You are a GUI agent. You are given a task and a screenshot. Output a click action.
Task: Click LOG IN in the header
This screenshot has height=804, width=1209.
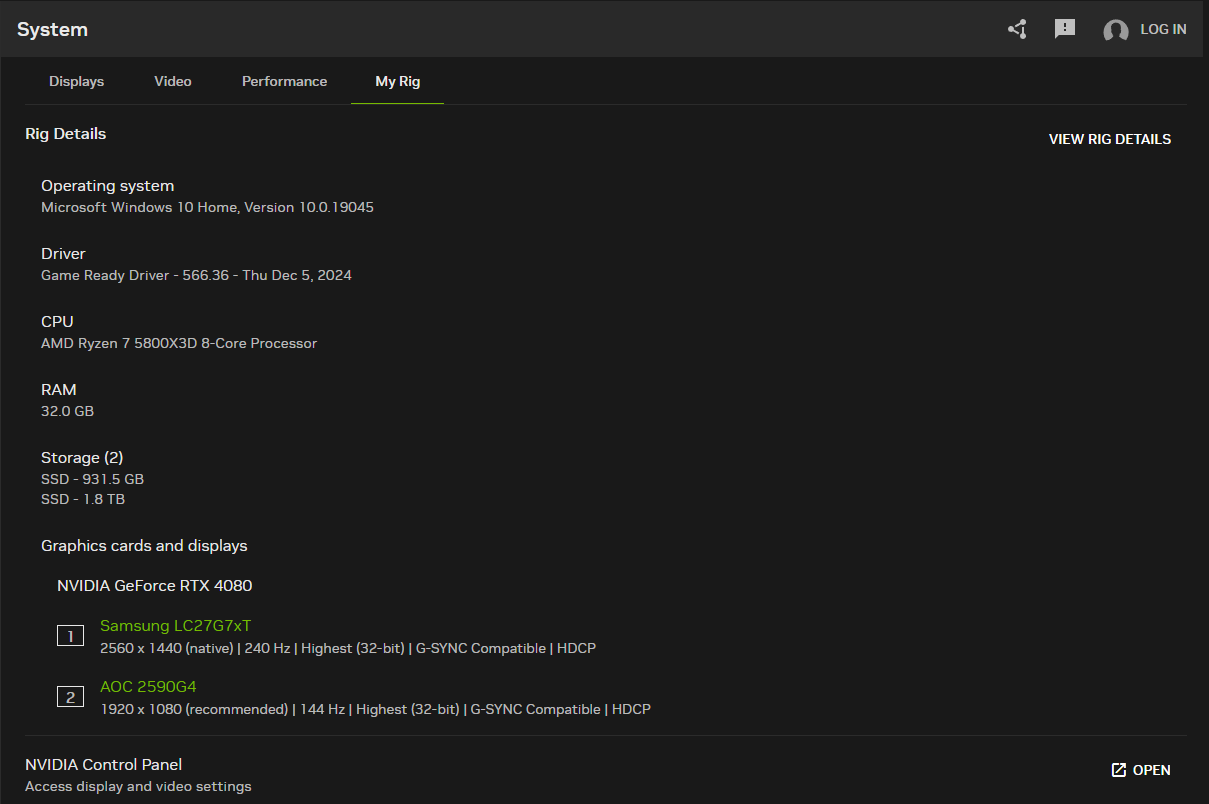pyautogui.click(x=1163, y=29)
